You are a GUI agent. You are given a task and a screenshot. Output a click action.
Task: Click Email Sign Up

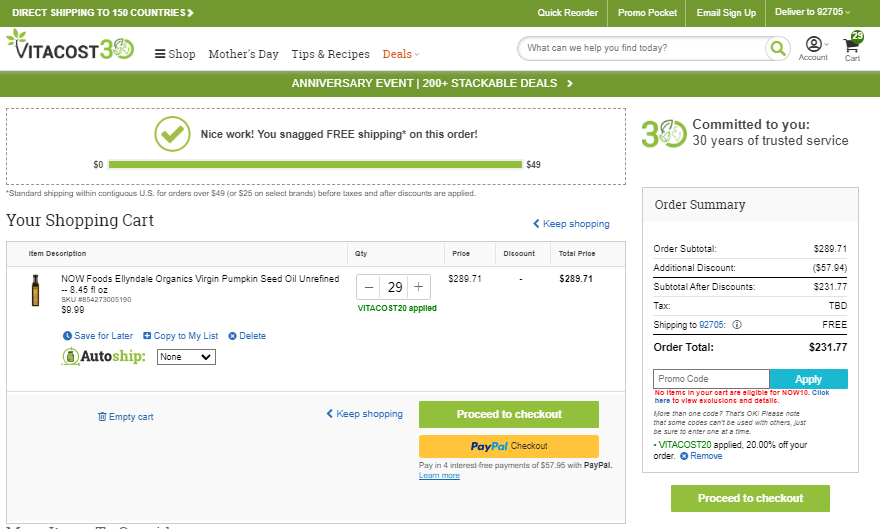click(726, 12)
